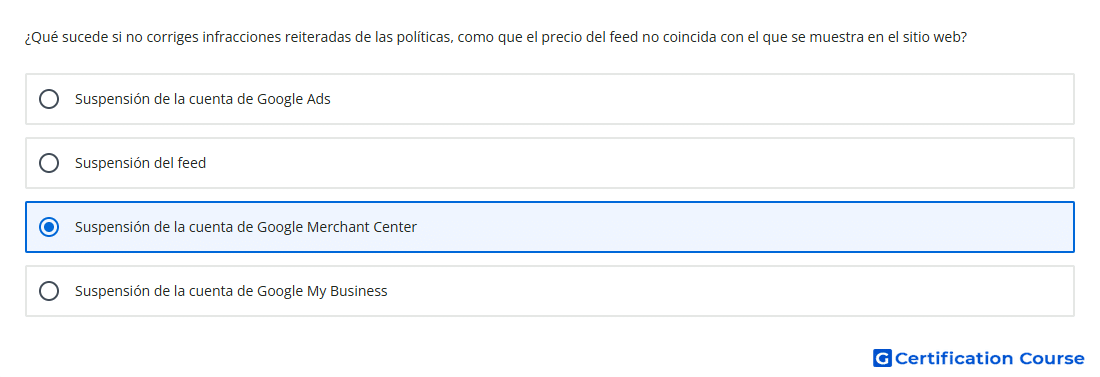Pick the Google My Business radio button
This screenshot has width=1100, height=377.
(49, 291)
